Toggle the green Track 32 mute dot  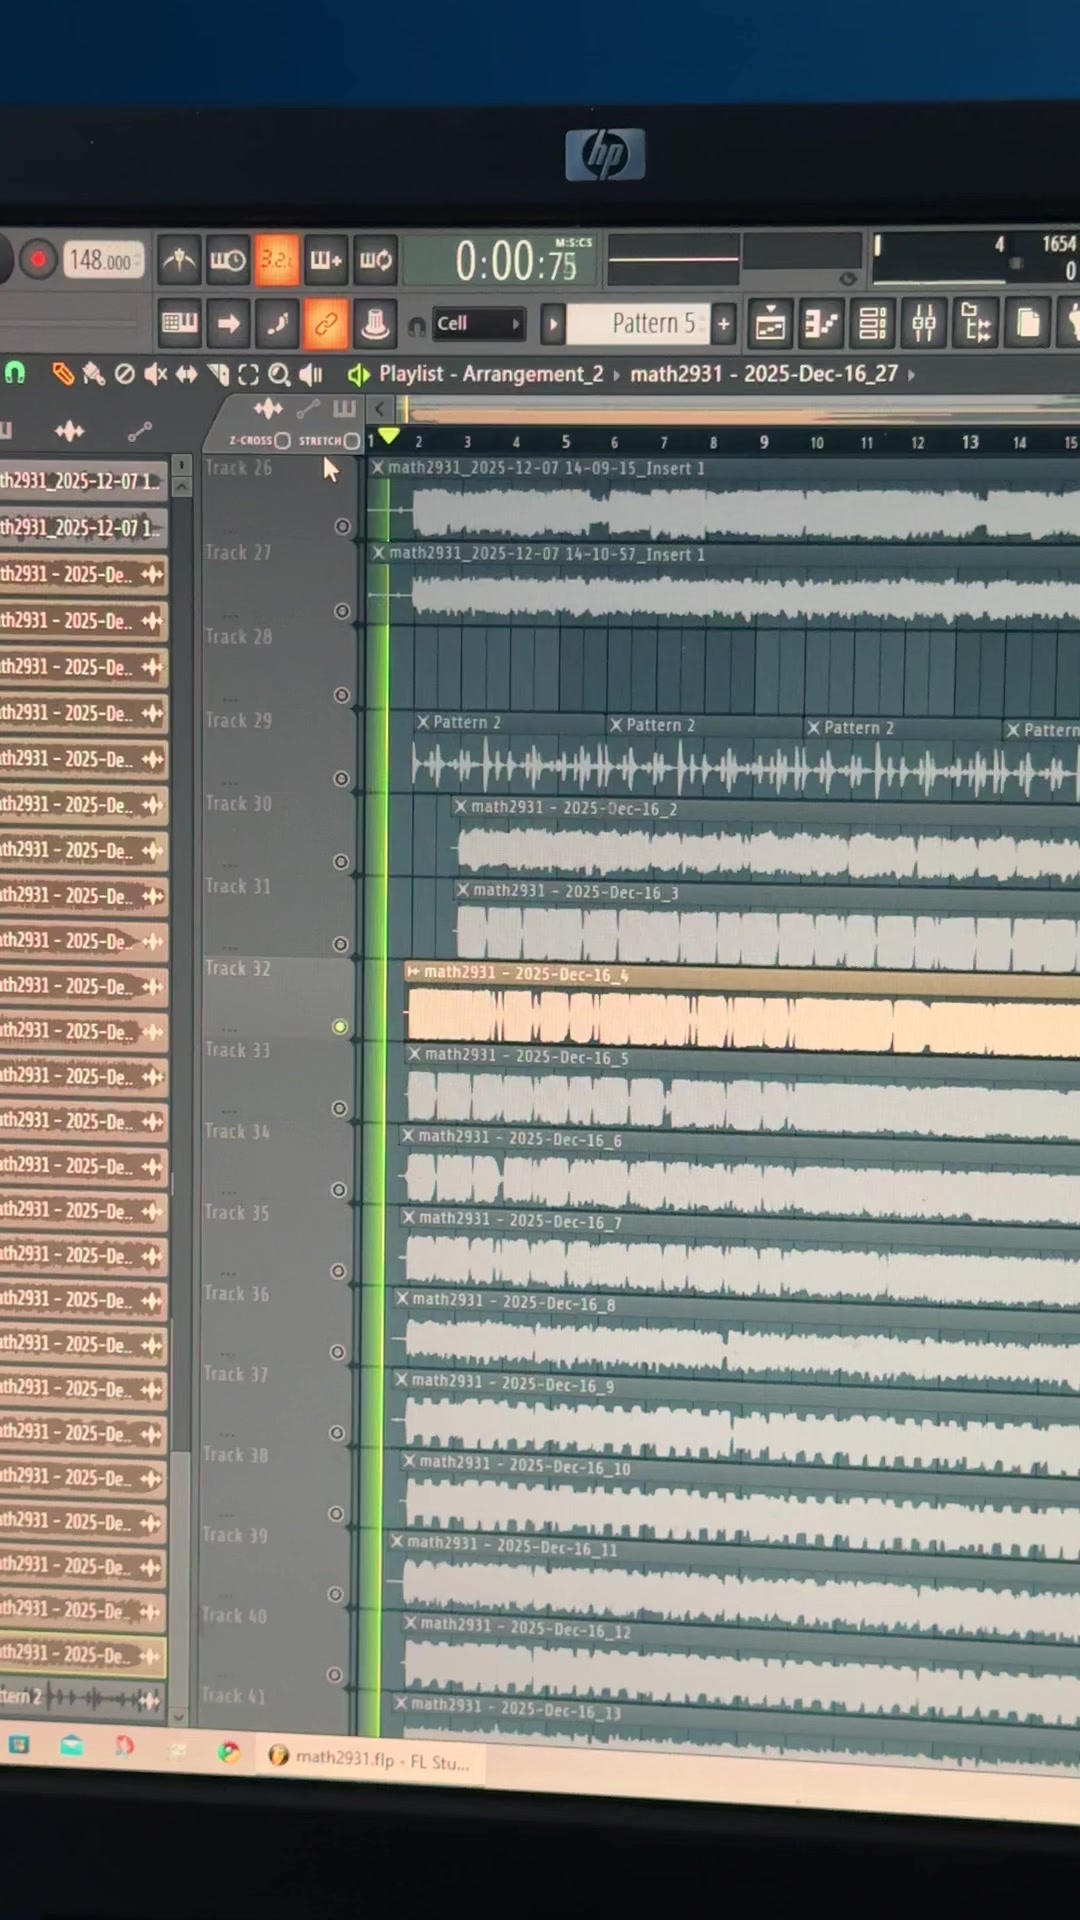(340, 1027)
